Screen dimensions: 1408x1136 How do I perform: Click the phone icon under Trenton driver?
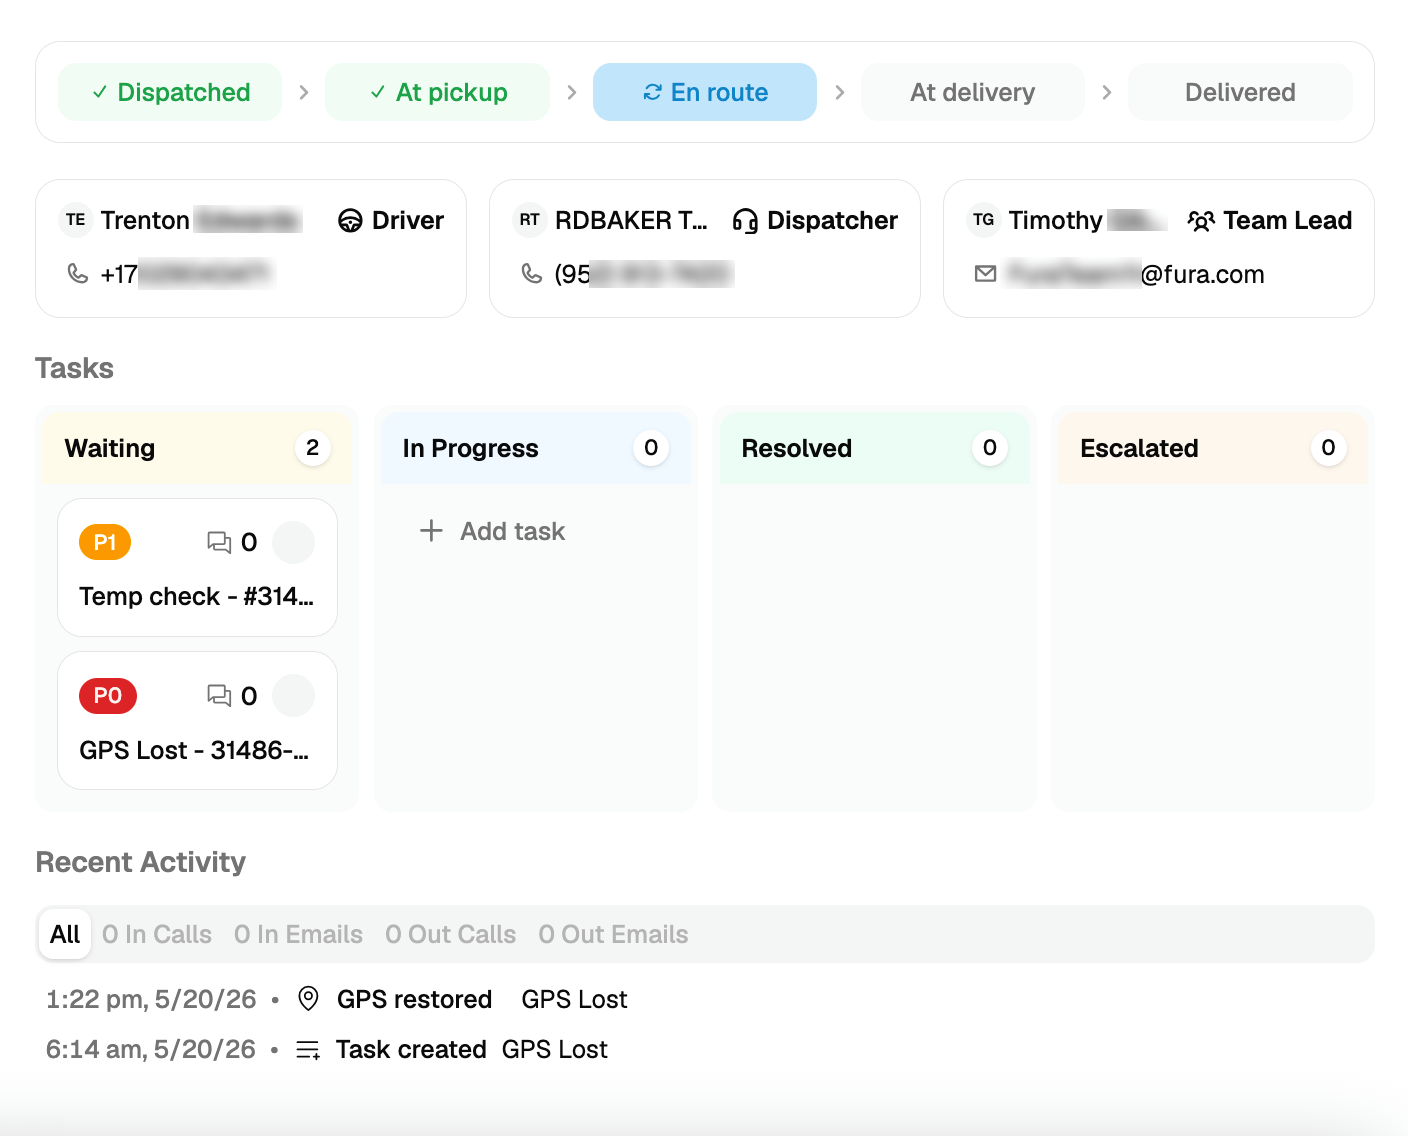(77, 273)
